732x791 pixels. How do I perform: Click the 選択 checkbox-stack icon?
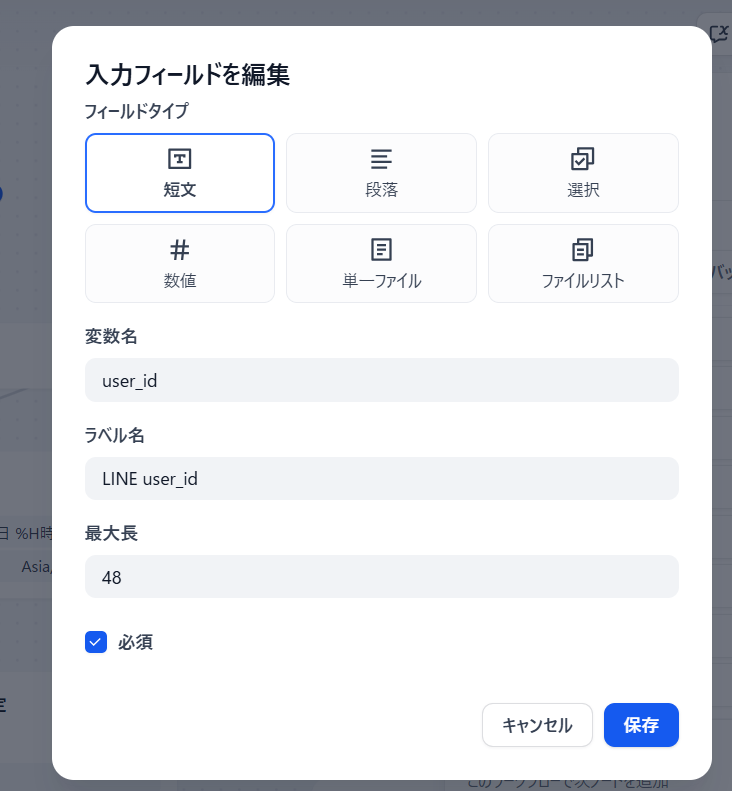click(583, 158)
